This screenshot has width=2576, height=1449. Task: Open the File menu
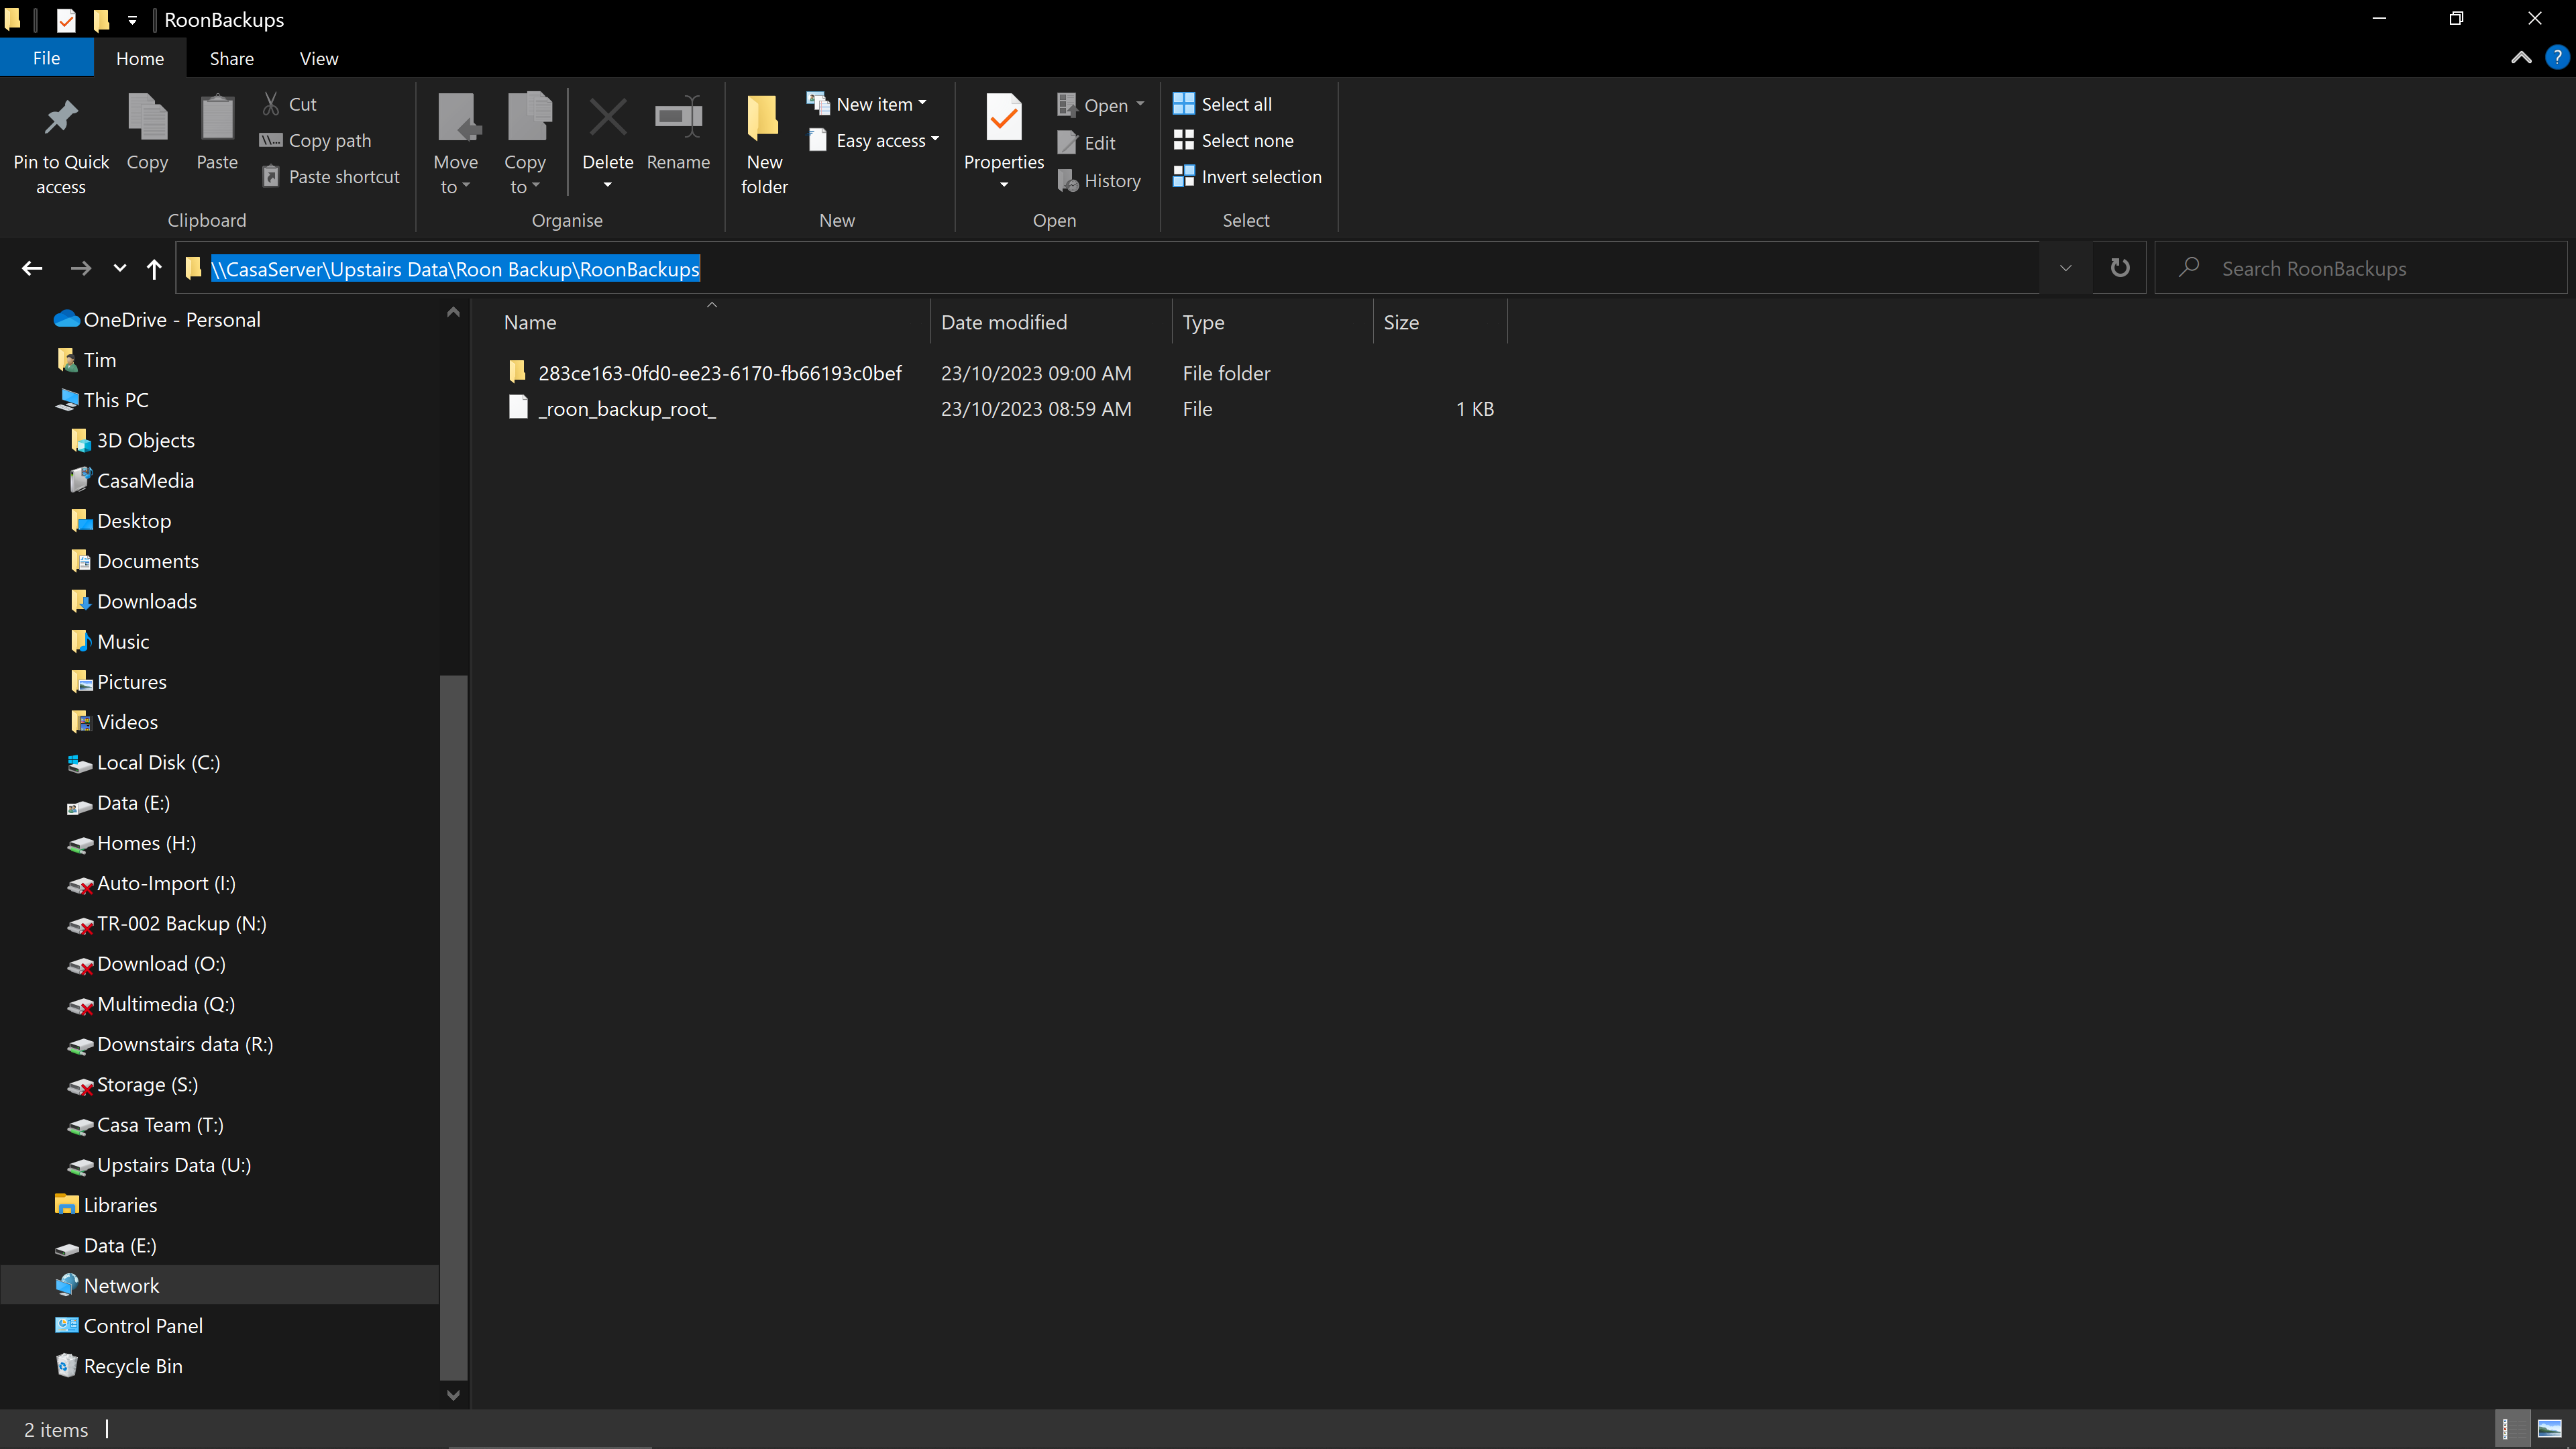pyautogui.click(x=46, y=59)
